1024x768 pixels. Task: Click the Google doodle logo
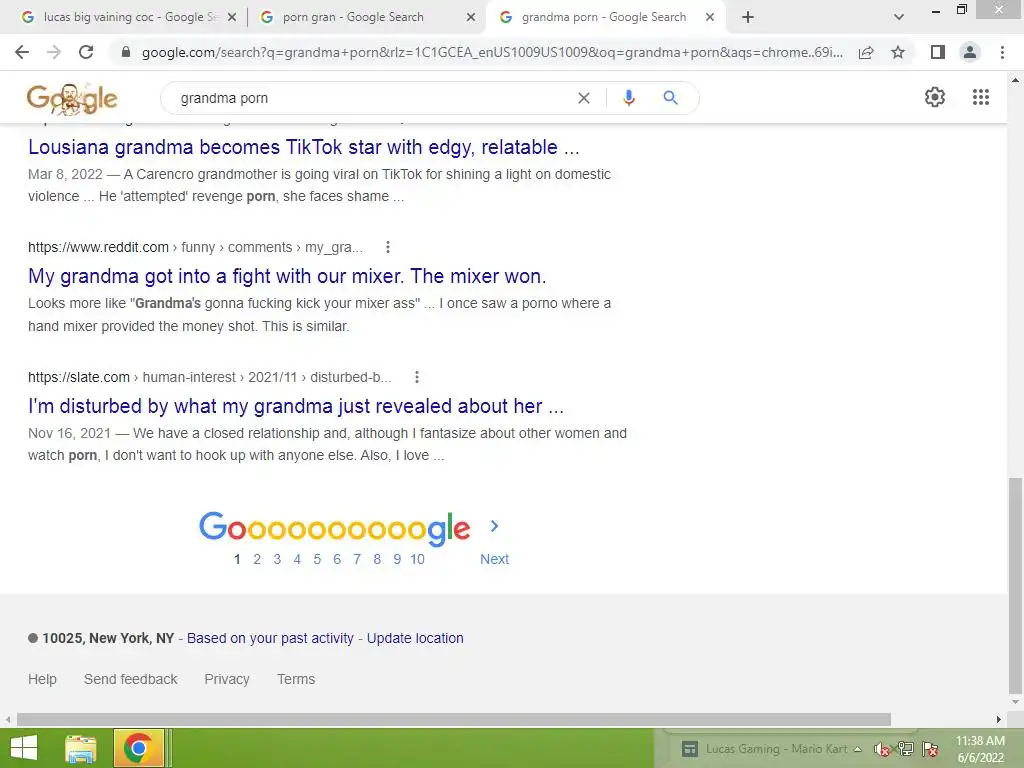[x=72, y=99]
